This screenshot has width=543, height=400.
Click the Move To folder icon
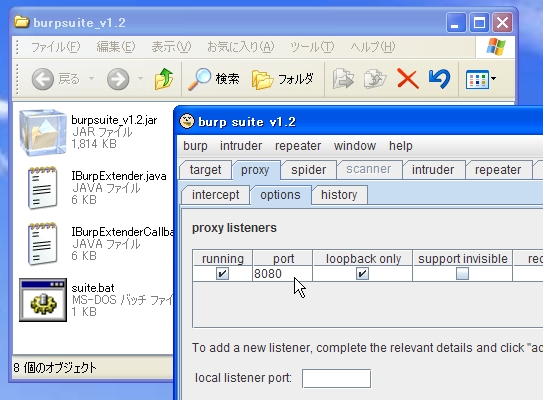pyautogui.click(x=343, y=79)
